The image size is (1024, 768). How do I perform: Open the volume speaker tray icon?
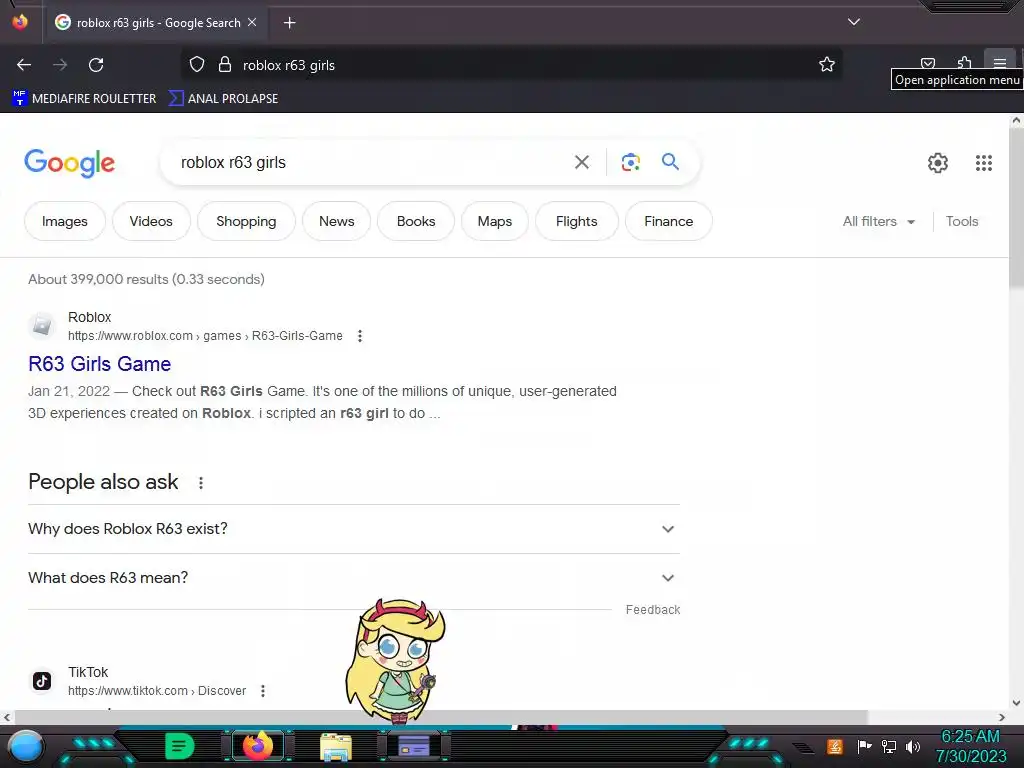(x=913, y=746)
